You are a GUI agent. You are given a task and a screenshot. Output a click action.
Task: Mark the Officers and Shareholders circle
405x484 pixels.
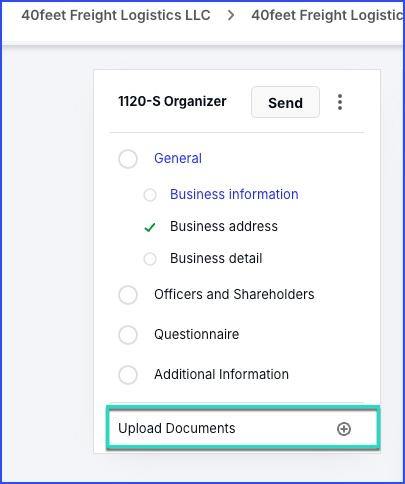pyautogui.click(x=128, y=295)
